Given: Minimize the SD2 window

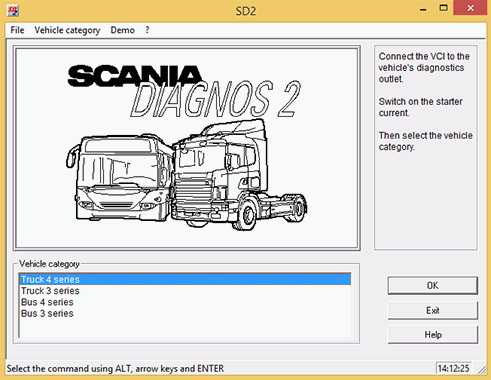Looking at the screenshot, I should click(x=423, y=9).
